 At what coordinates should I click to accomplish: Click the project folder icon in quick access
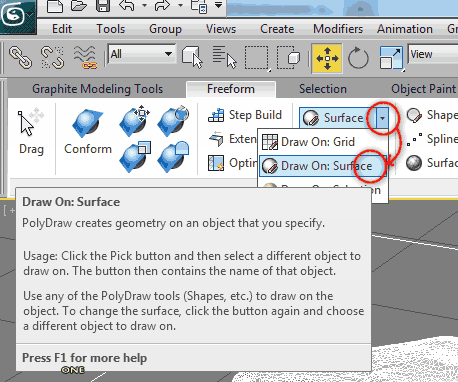tap(199, 6)
